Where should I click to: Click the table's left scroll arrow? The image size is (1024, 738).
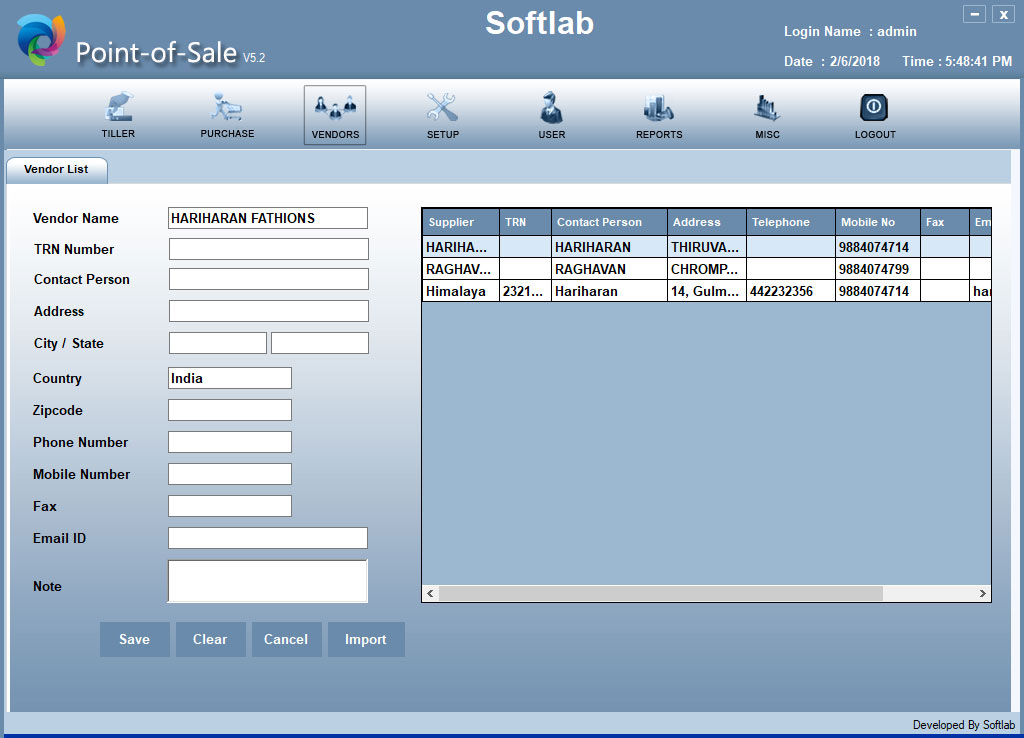point(431,594)
